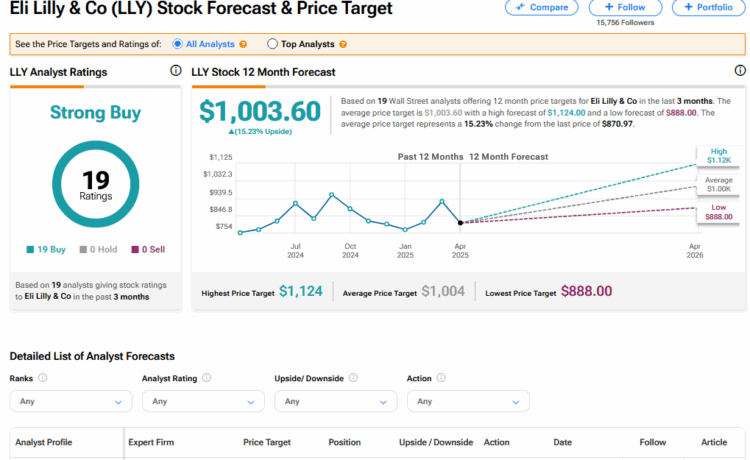
Task: Click the Compare button
Action: click(541, 7)
